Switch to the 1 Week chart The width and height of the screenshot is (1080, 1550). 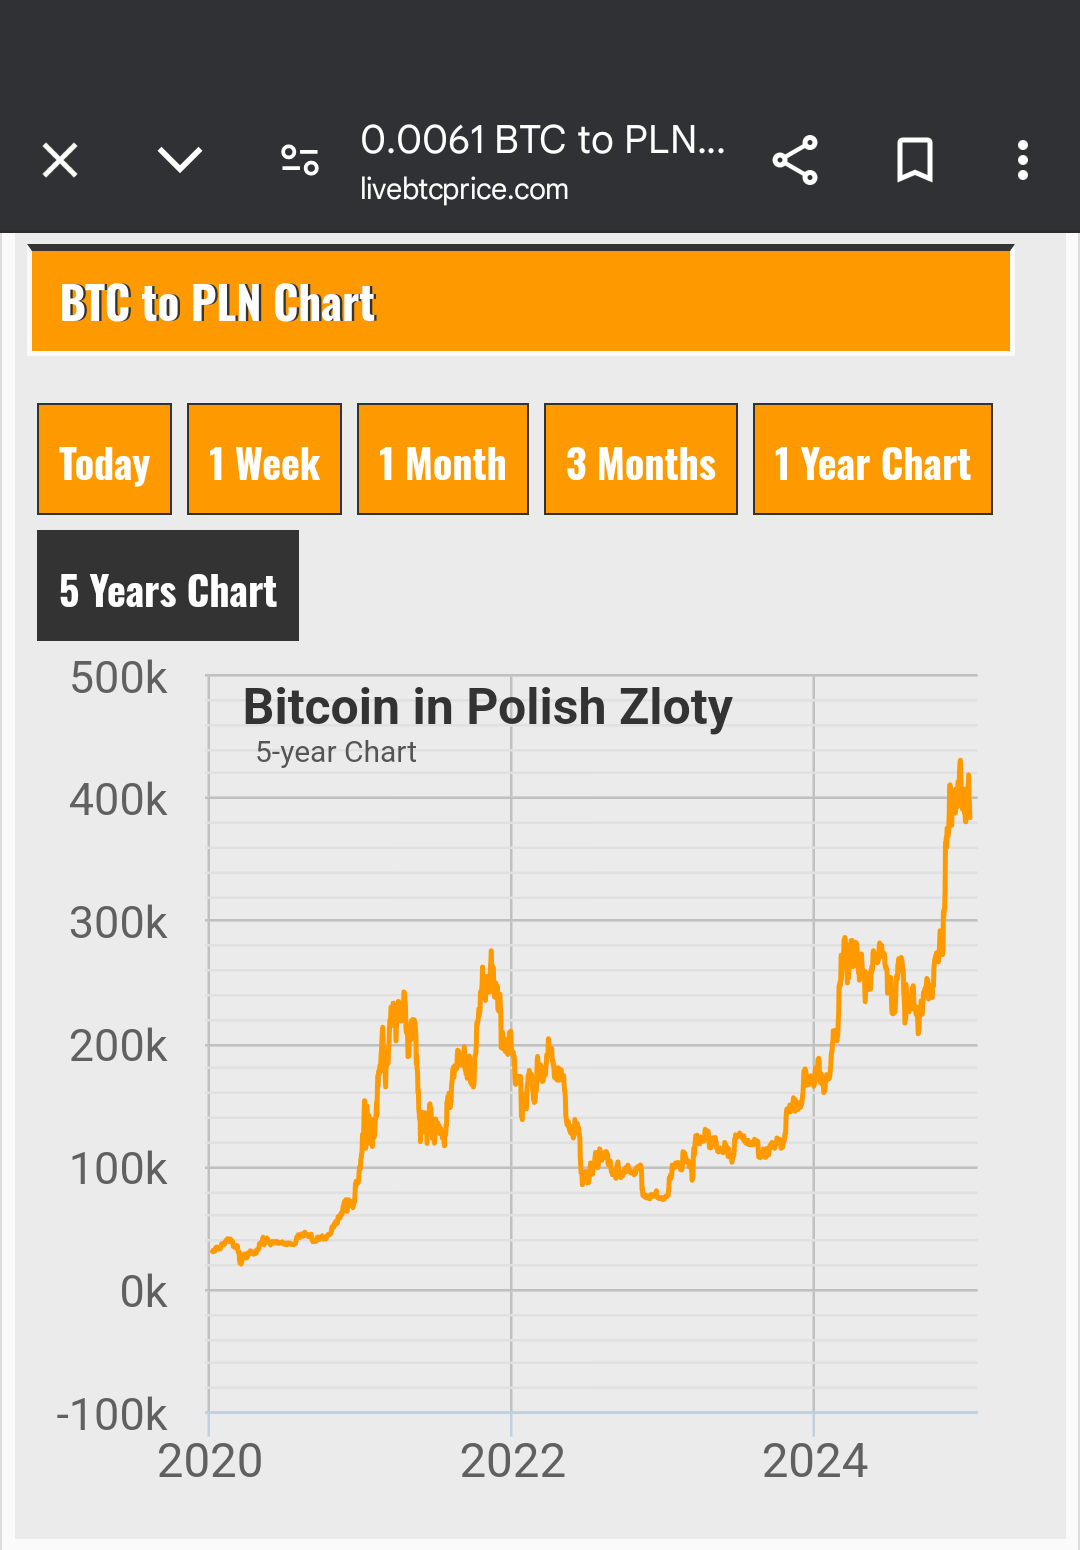(x=264, y=460)
